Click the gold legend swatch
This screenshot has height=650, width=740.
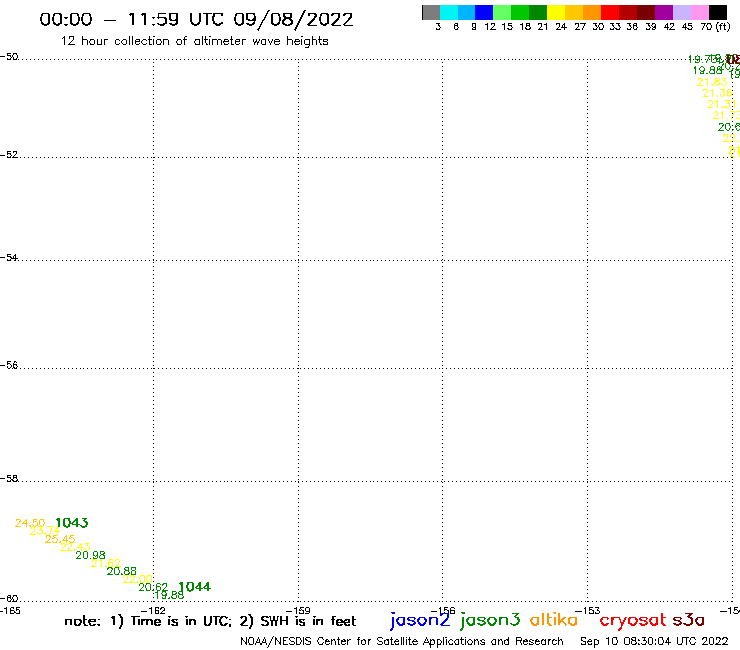pyautogui.click(x=574, y=13)
